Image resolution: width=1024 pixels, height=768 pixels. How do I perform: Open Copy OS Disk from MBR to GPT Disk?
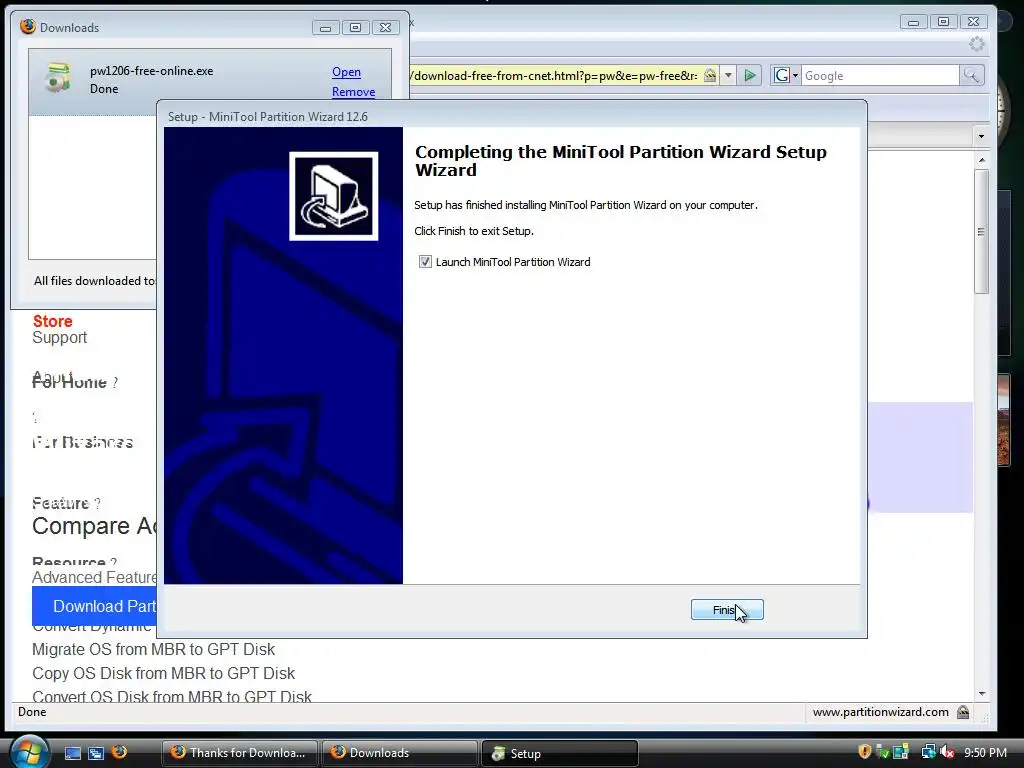[163, 673]
